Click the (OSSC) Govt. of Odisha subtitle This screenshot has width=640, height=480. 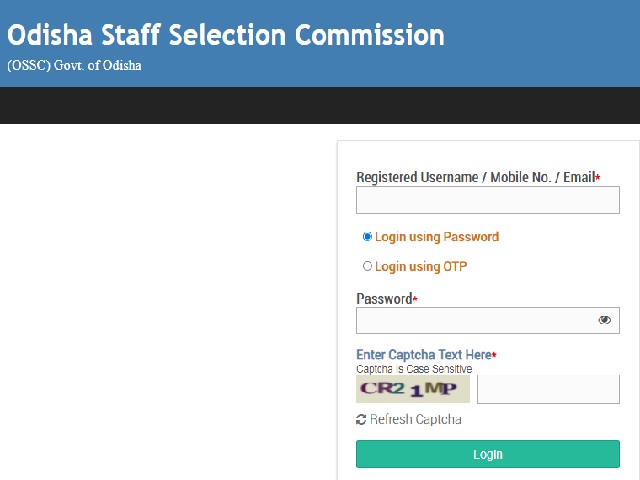(75, 66)
